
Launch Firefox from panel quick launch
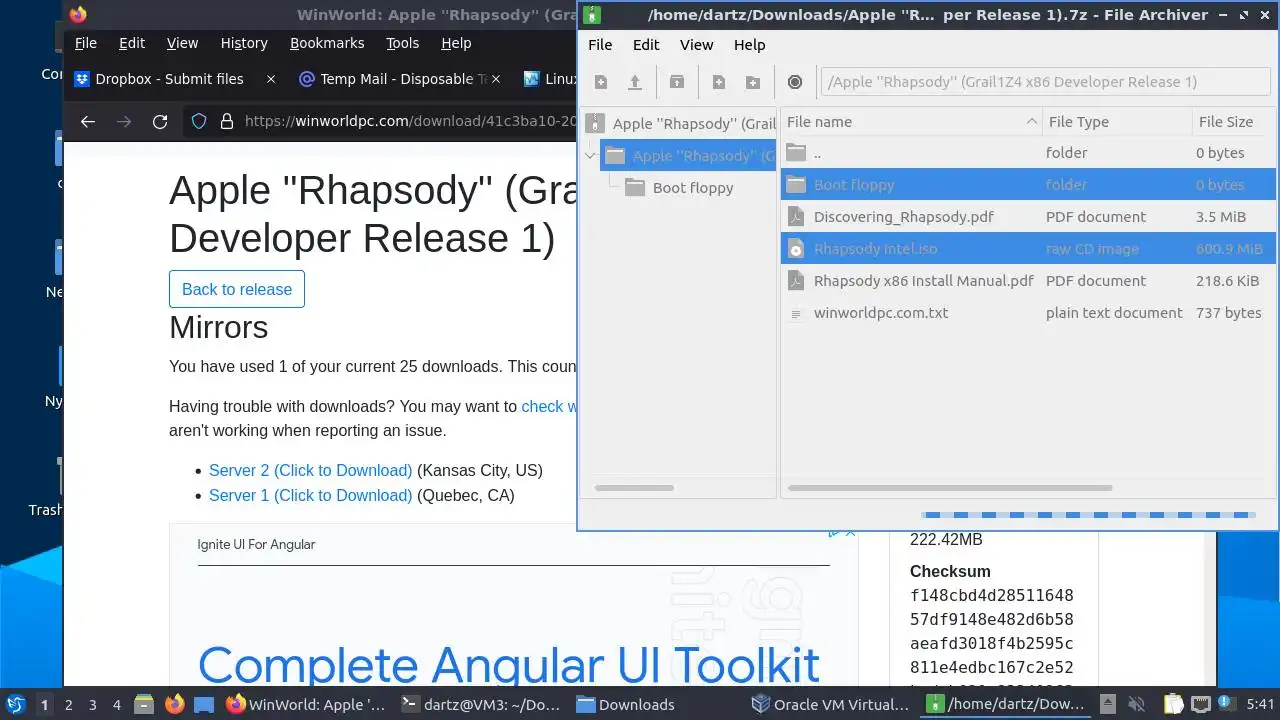click(x=174, y=704)
